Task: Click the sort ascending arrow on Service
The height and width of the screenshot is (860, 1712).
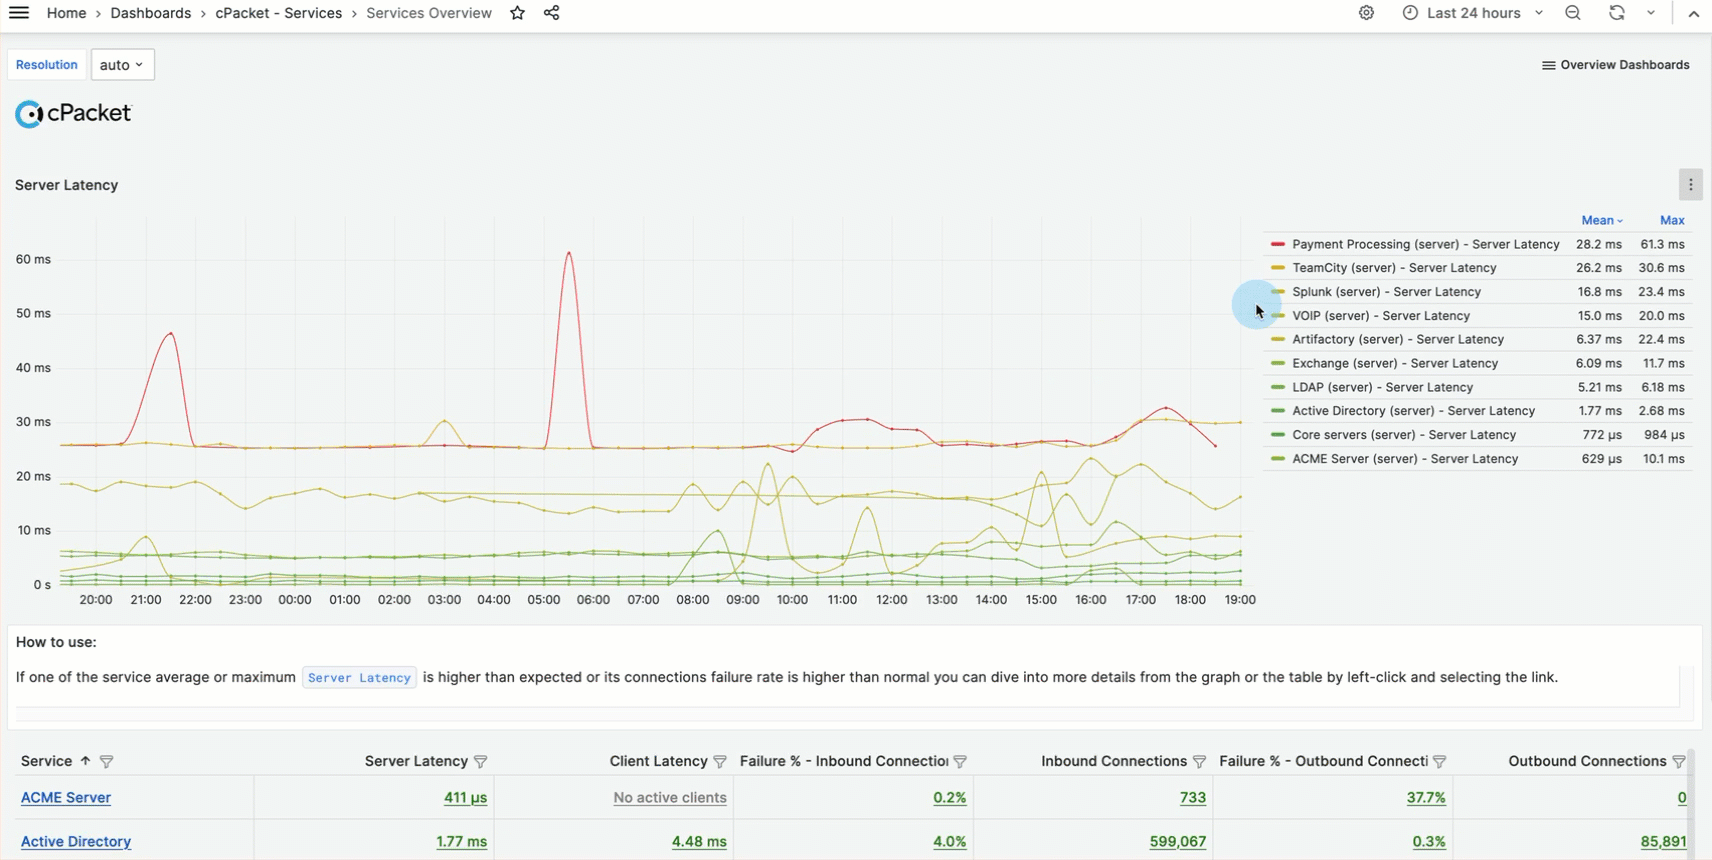Action: [x=85, y=761]
